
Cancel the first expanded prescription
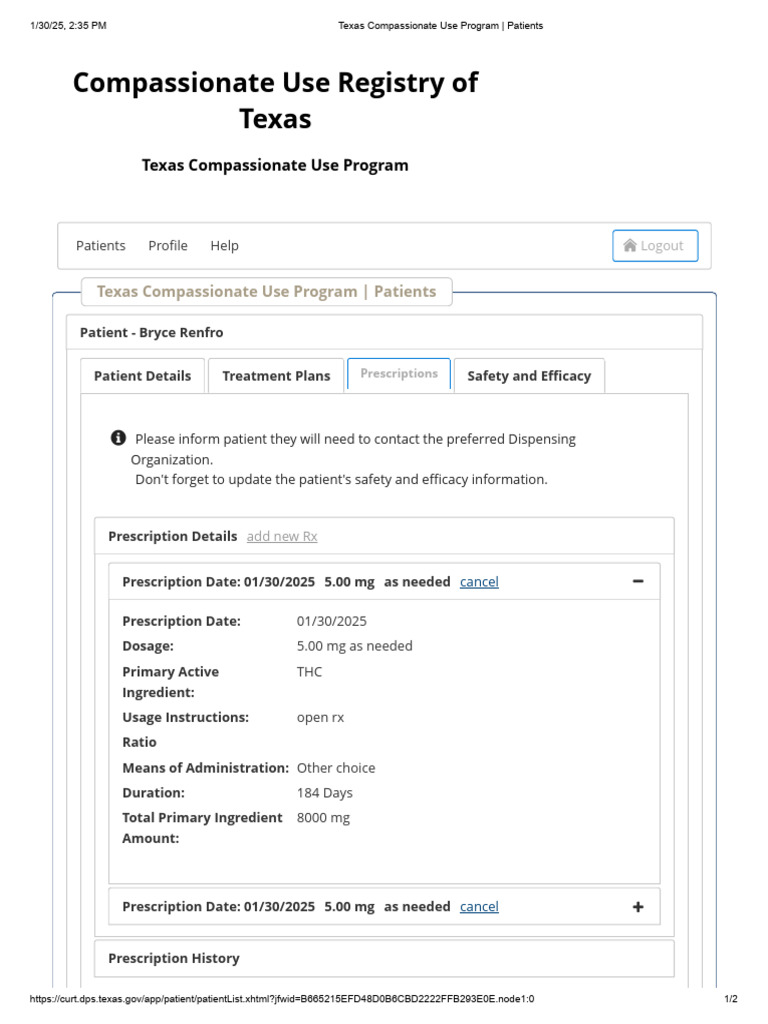coord(479,581)
